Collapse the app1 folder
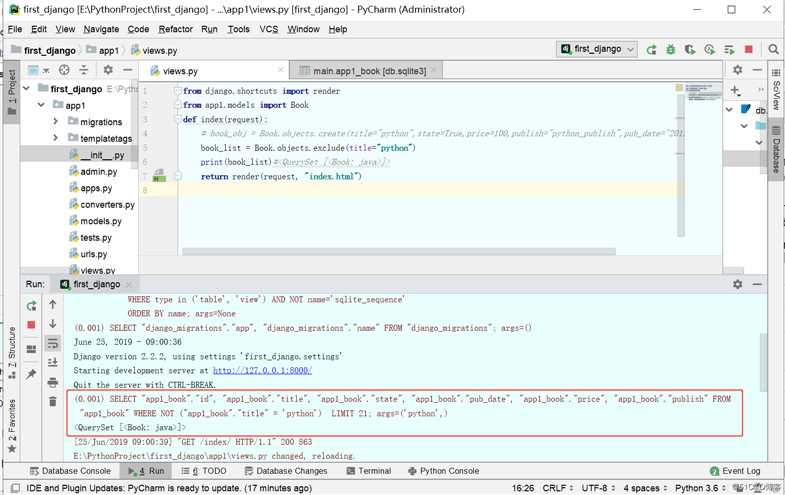Screen dimensions: 785x495 [41, 105]
